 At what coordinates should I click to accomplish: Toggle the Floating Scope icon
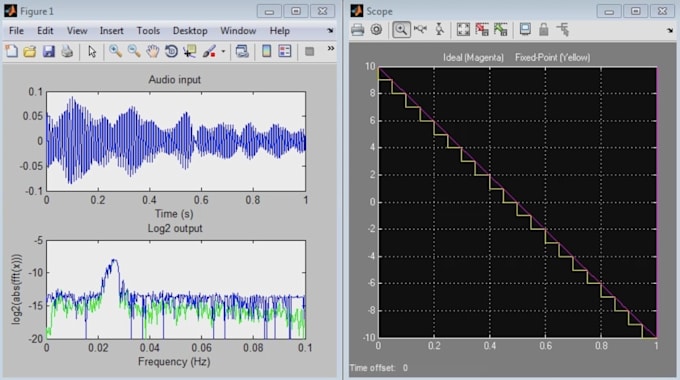click(x=525, y=29)
